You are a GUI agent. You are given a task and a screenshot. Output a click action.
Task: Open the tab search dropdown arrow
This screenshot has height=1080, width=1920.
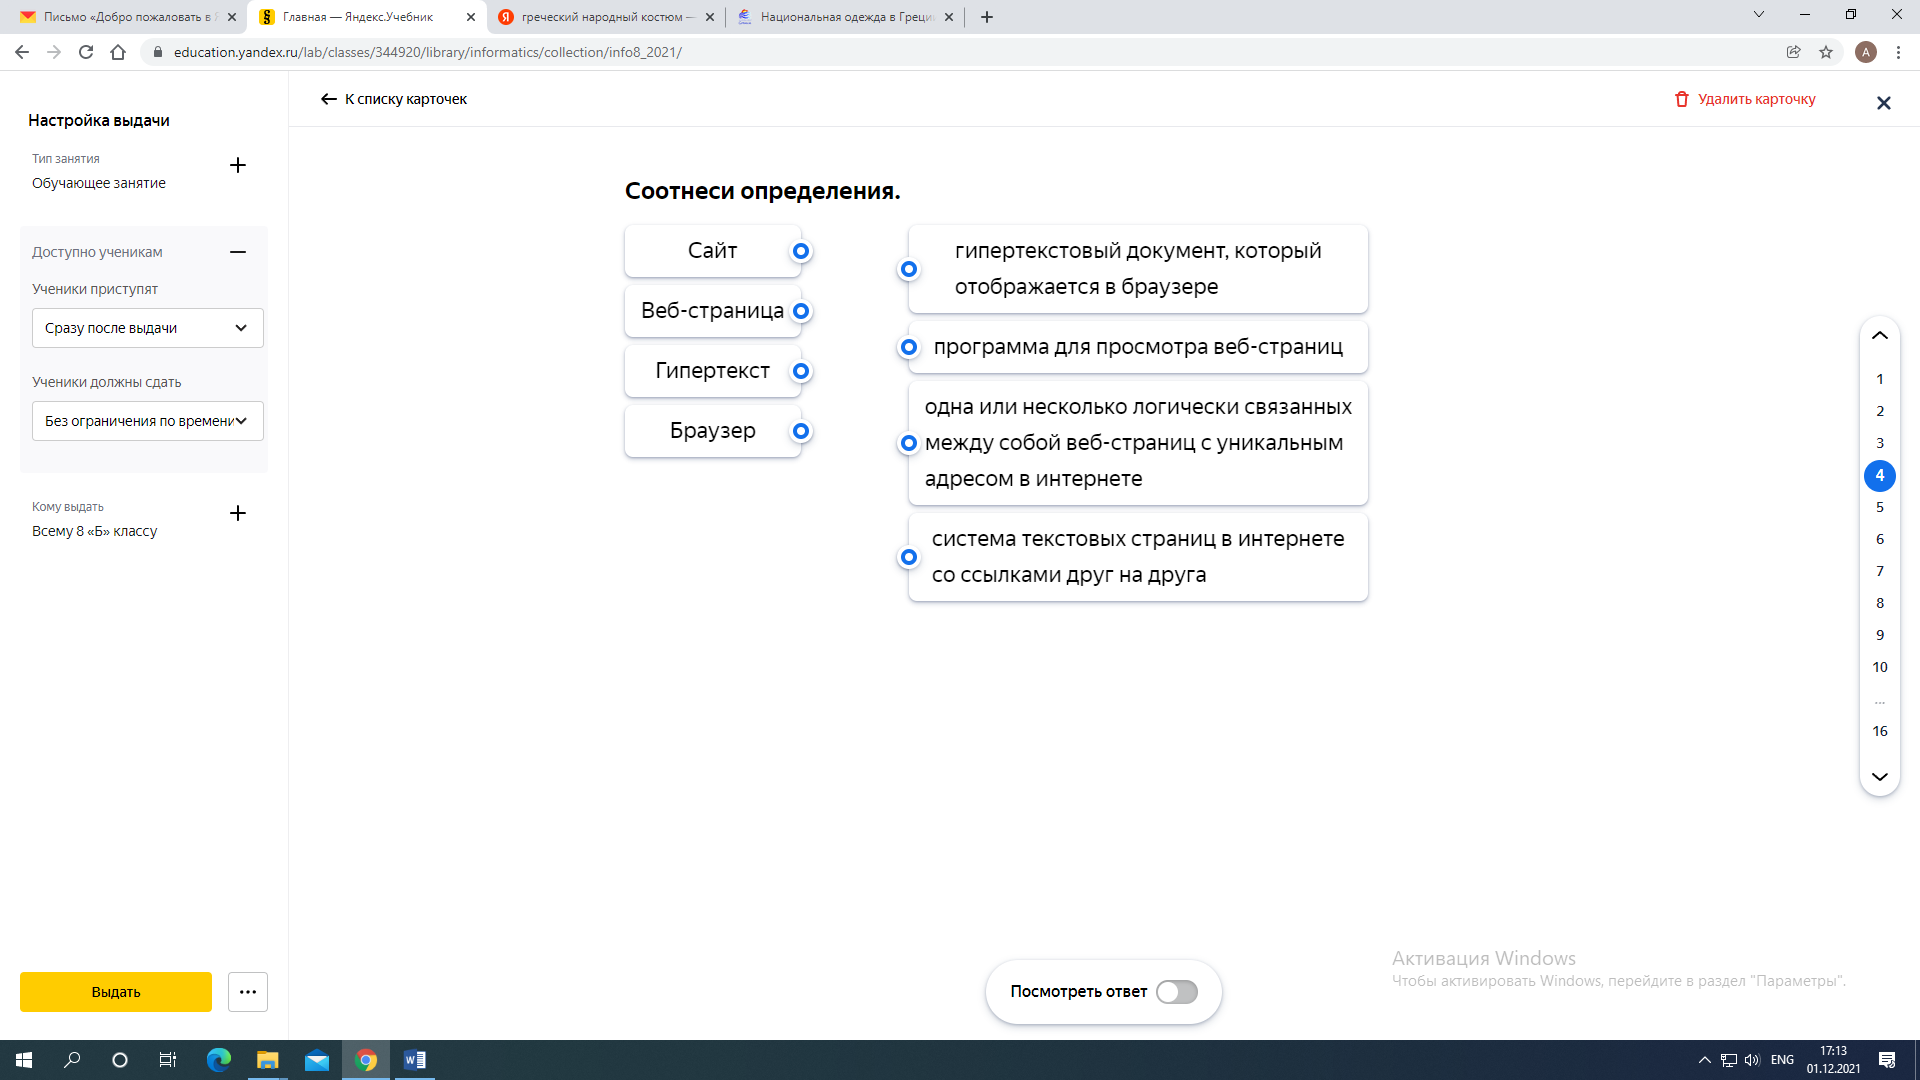pos(1759,15)
